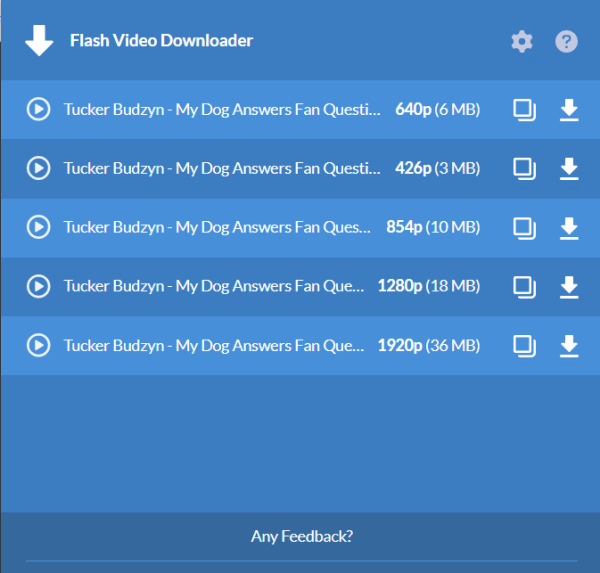Screen dimensions: 600x573
Task: Play preview of the 1920p video
Action: (x=38, y=345)
